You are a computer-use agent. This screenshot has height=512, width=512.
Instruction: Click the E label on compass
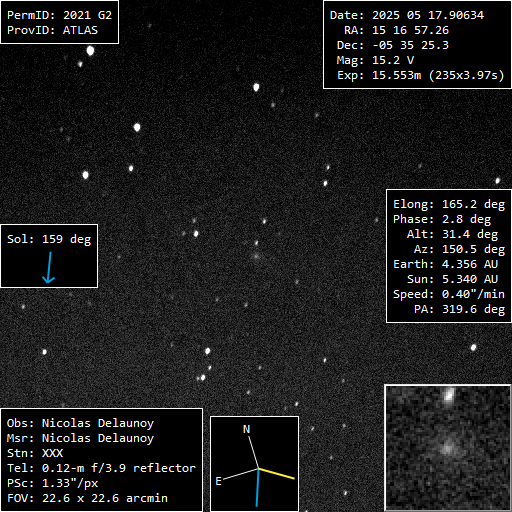coord(218,481)
